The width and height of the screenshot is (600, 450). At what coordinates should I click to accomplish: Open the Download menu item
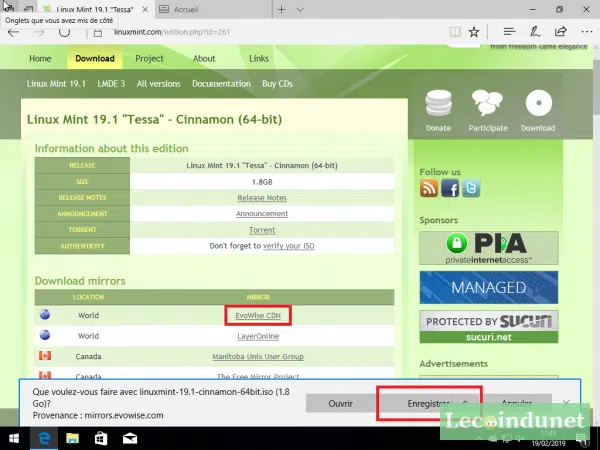point(95,59)
